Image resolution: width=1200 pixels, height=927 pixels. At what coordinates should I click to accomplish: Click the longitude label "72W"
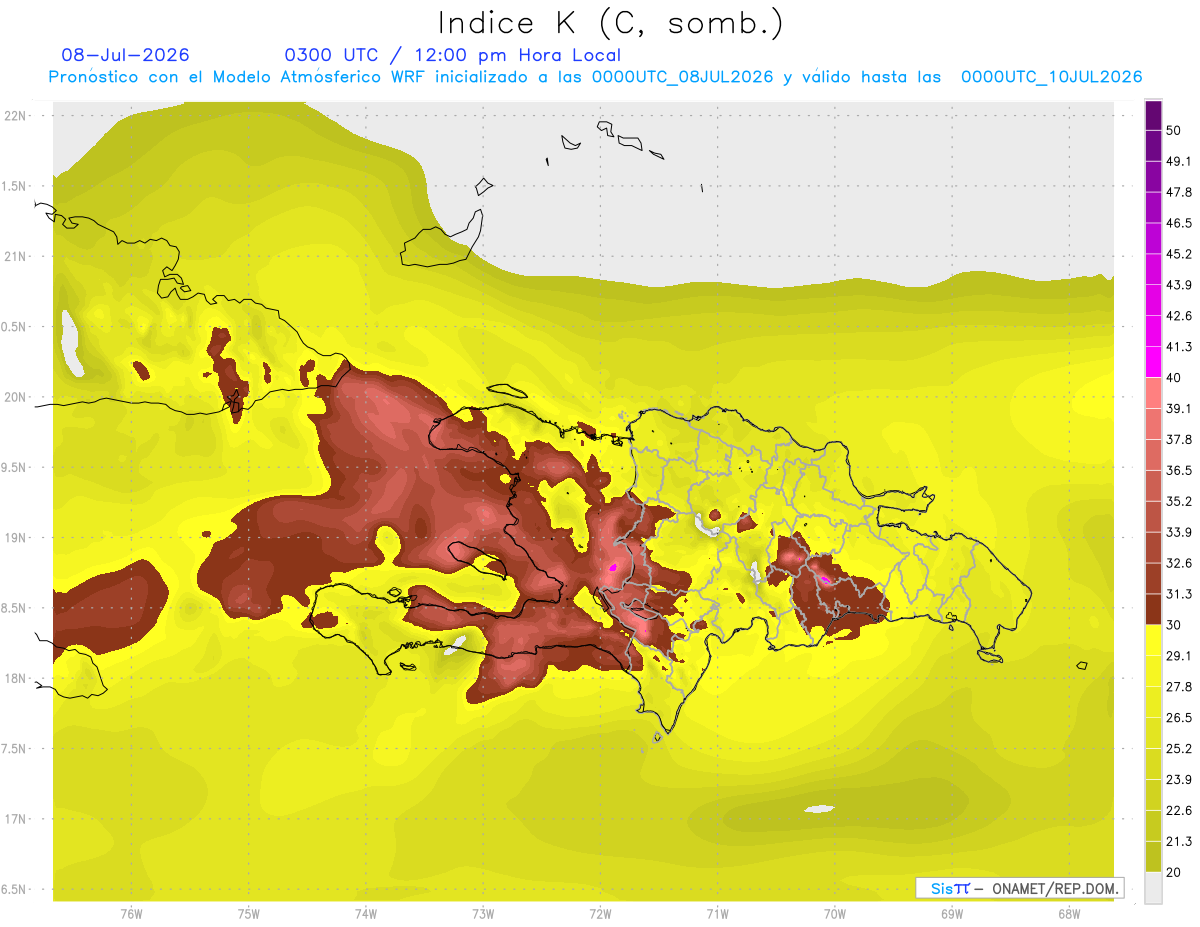[600, 913]
